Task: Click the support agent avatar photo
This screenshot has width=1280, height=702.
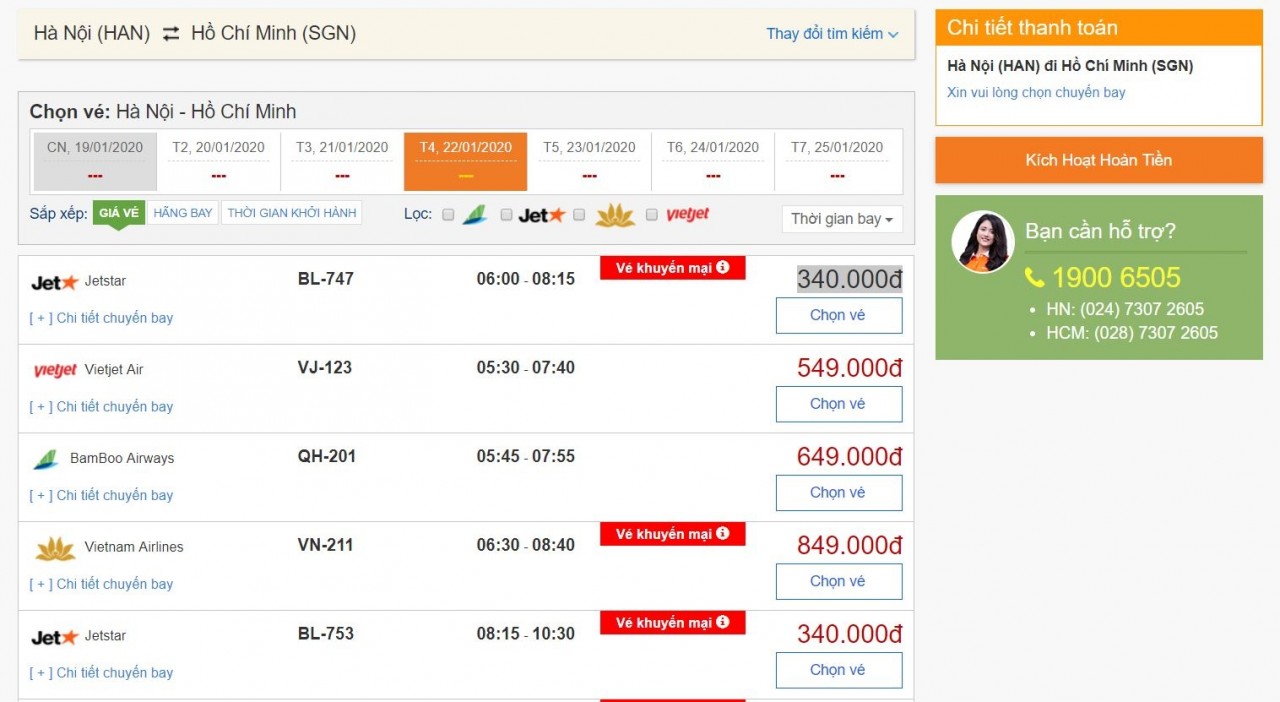Action: [982, 242]
